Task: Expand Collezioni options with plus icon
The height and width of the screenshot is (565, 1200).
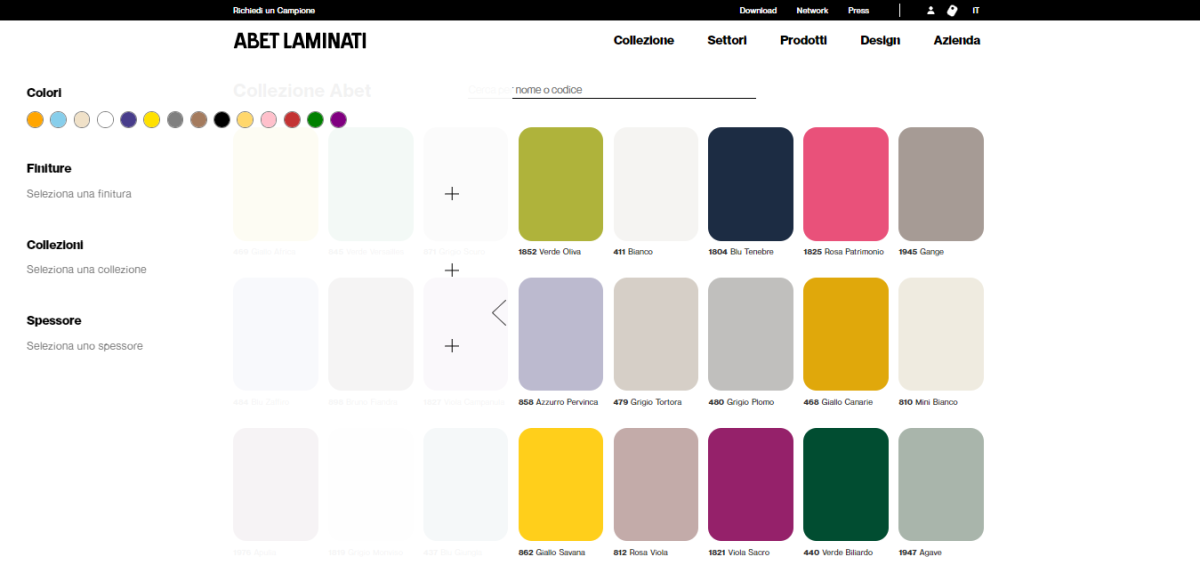Action: click(x=452, y=270)
